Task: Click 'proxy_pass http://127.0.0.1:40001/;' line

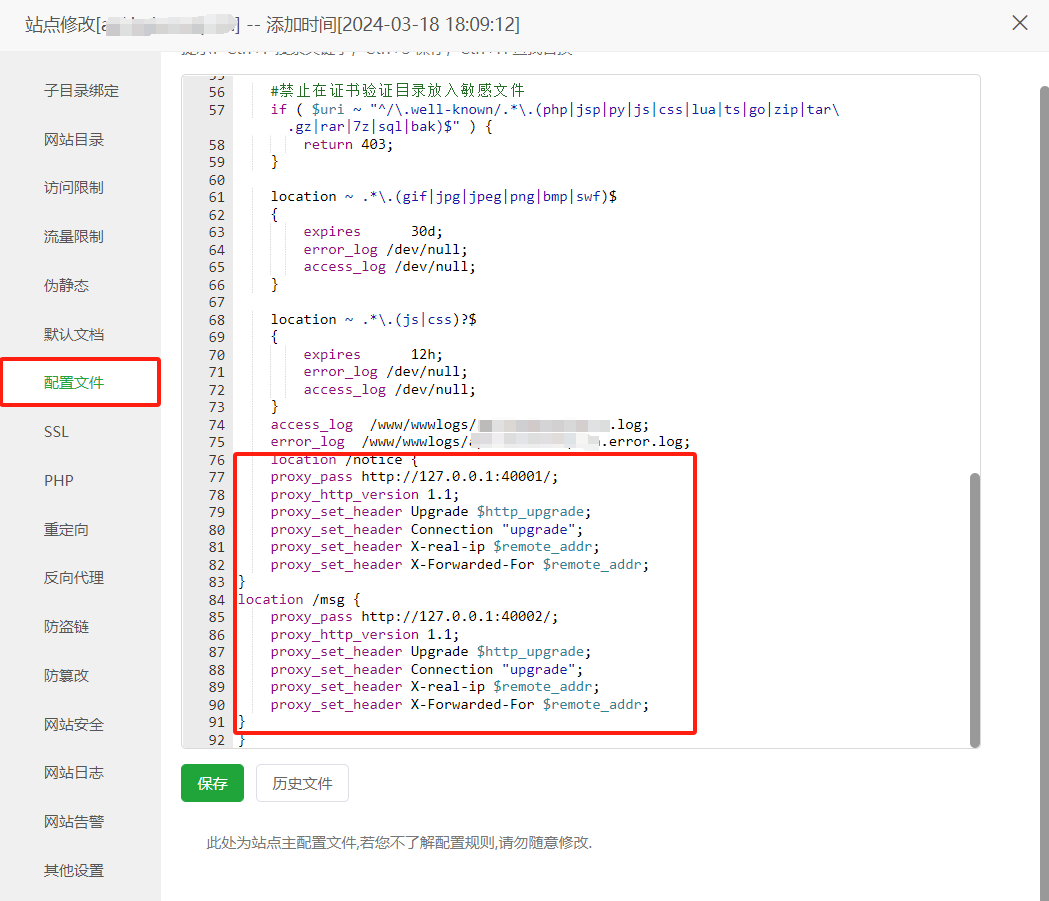Action: [x=414, y=477]
